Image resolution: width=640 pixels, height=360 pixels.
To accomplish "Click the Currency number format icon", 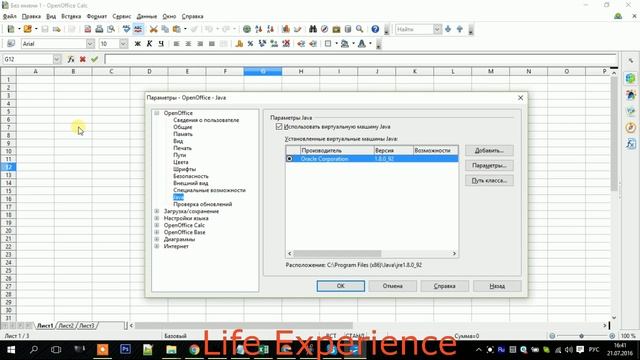I will (239, 44).
